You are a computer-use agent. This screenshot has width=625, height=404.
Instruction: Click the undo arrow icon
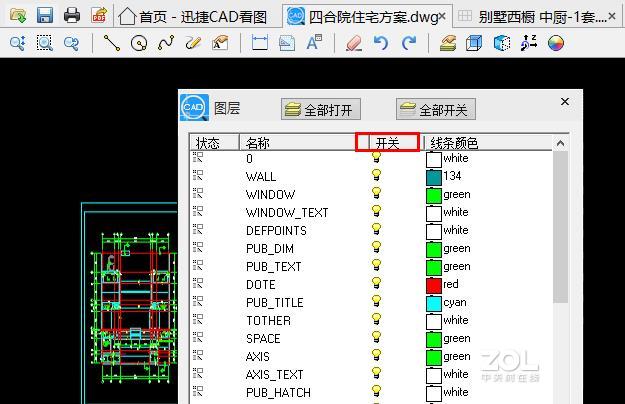tap(381, 43)
